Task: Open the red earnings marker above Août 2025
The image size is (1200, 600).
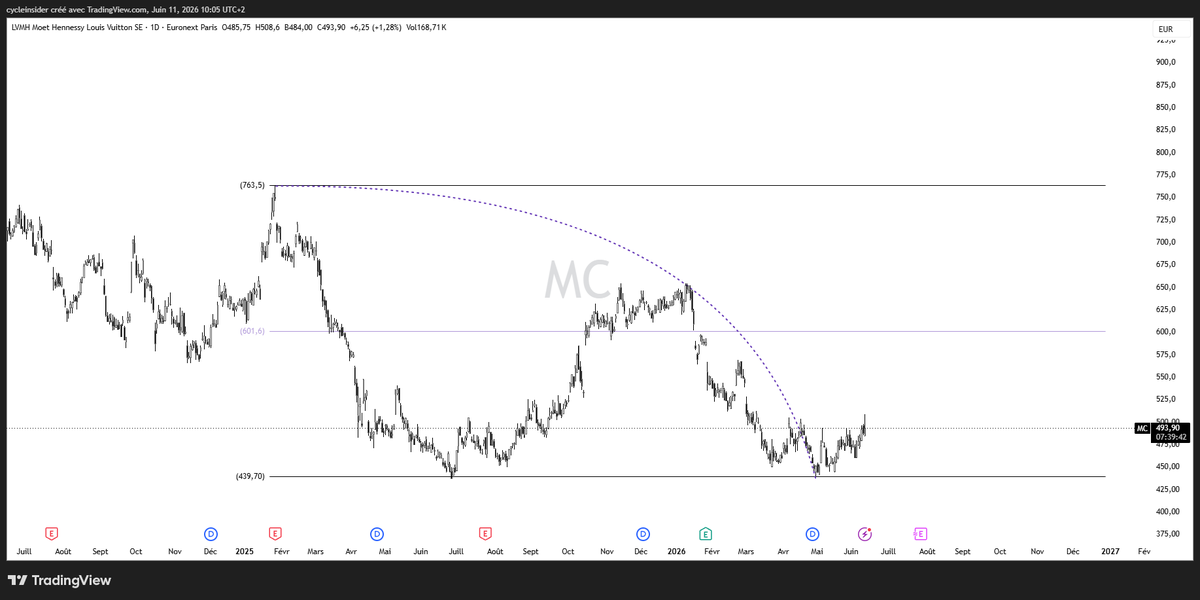Action: click(x=485, y=534)
